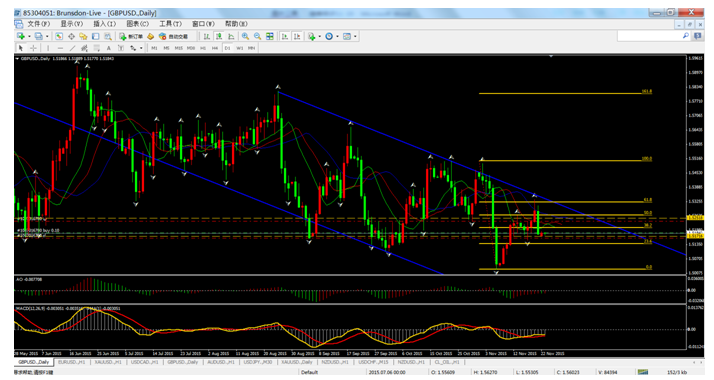Open the 文件(F) File menu
Image resolution: width=714 pixels, height=380 pixels.
click(x=39, y=24)
